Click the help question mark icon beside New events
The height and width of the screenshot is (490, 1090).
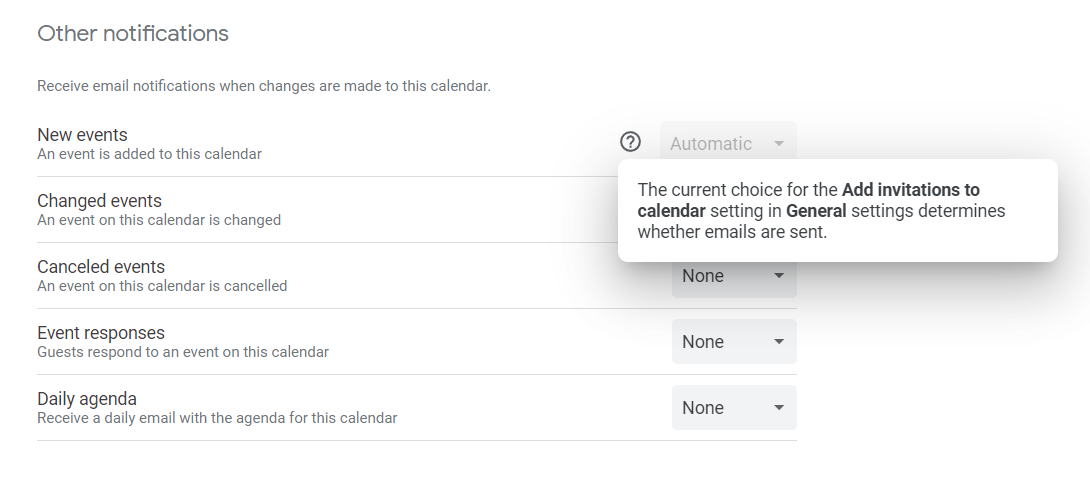(630, 142)
